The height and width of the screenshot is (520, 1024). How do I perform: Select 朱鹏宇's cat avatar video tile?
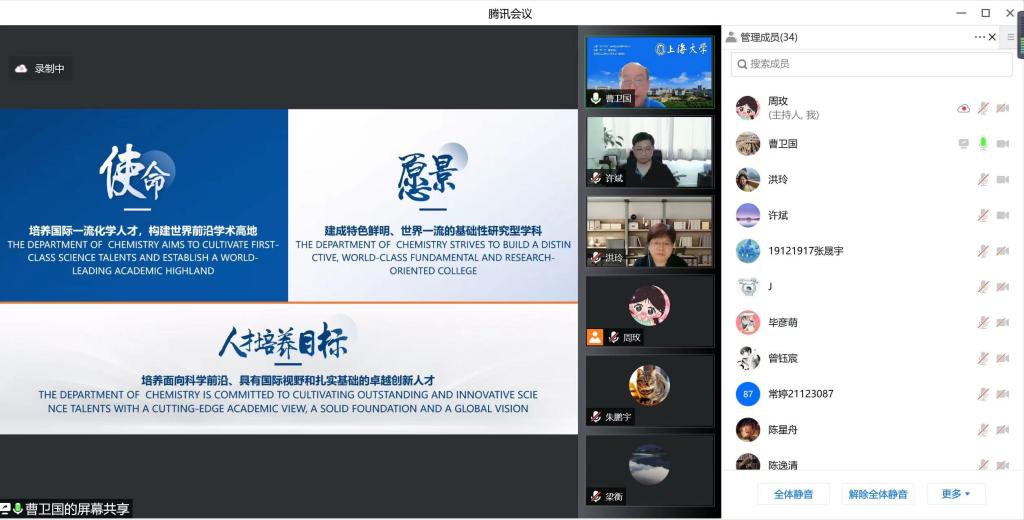click(649, 389)
